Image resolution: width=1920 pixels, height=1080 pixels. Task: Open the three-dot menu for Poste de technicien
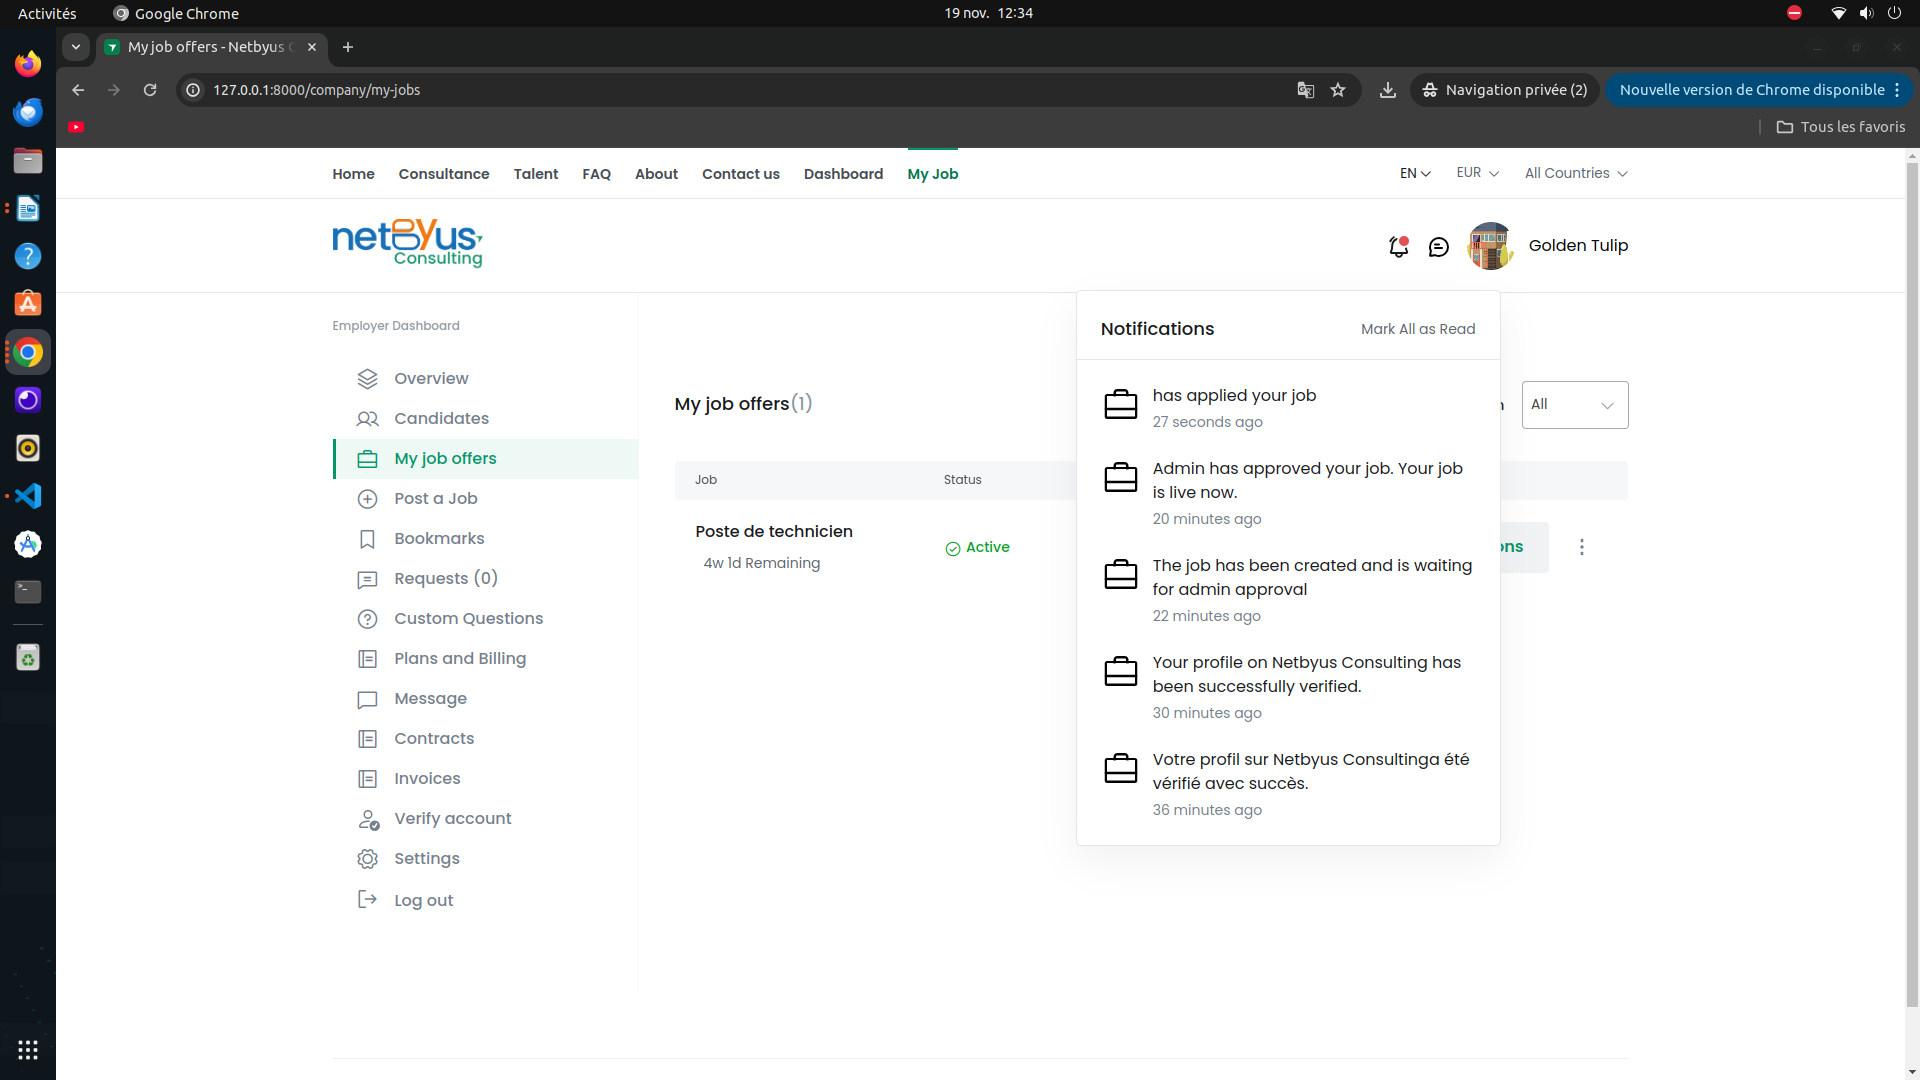click(1581, 547)
